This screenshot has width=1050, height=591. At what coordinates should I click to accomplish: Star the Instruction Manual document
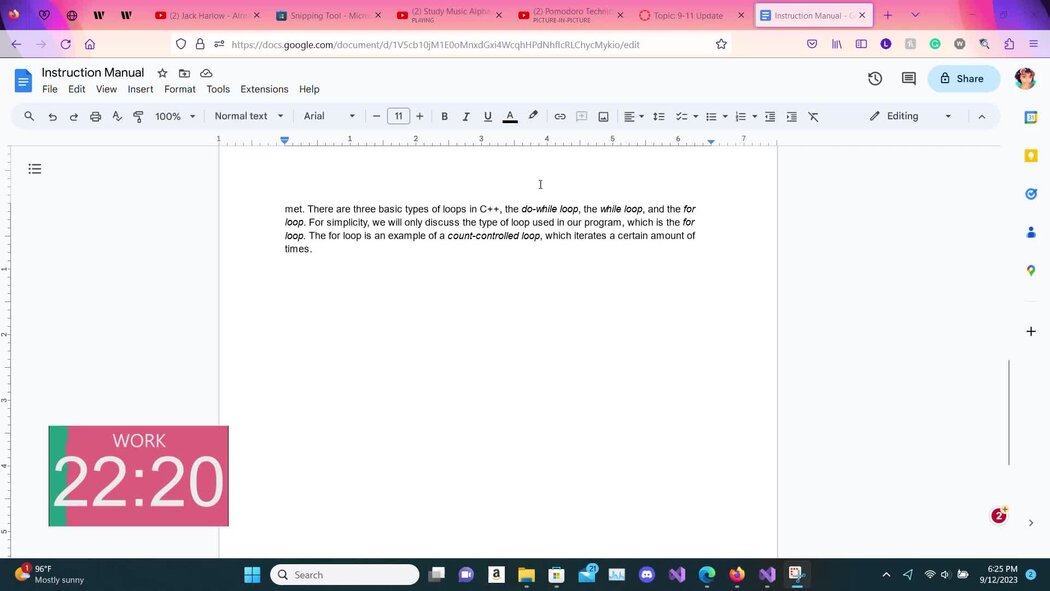[162, 73]
